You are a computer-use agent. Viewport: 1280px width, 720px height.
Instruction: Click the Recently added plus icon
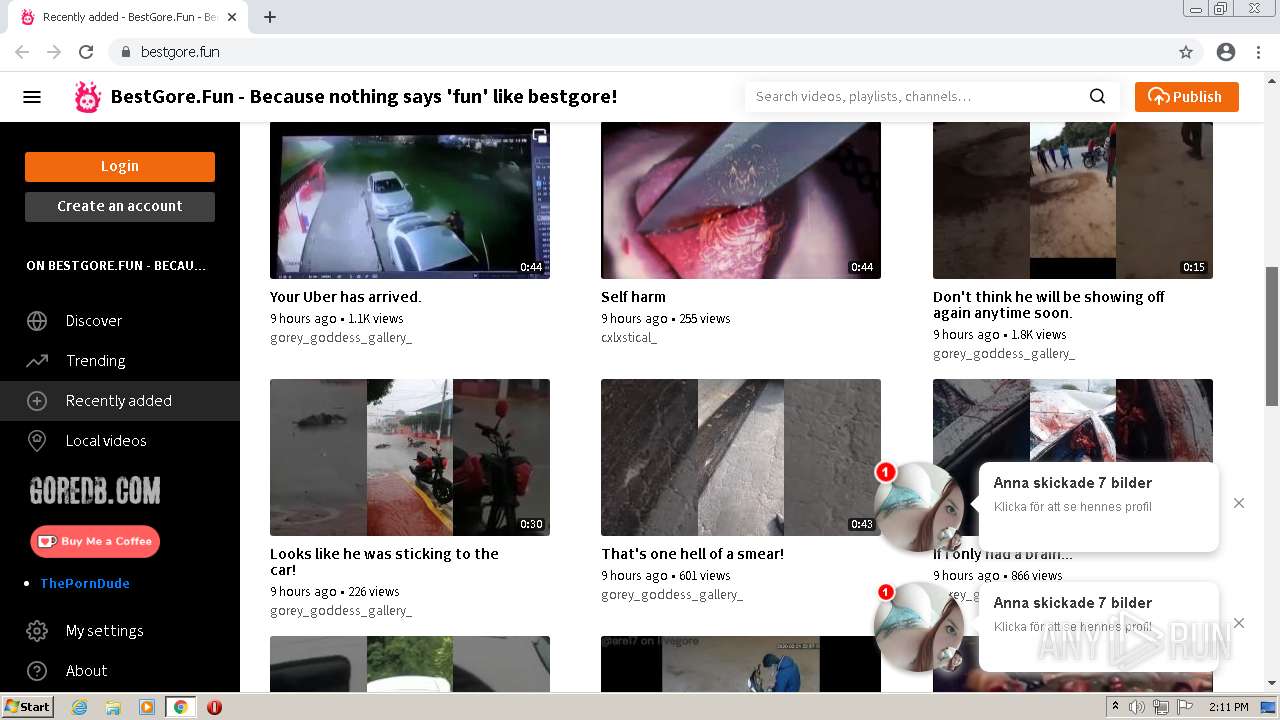37,401
